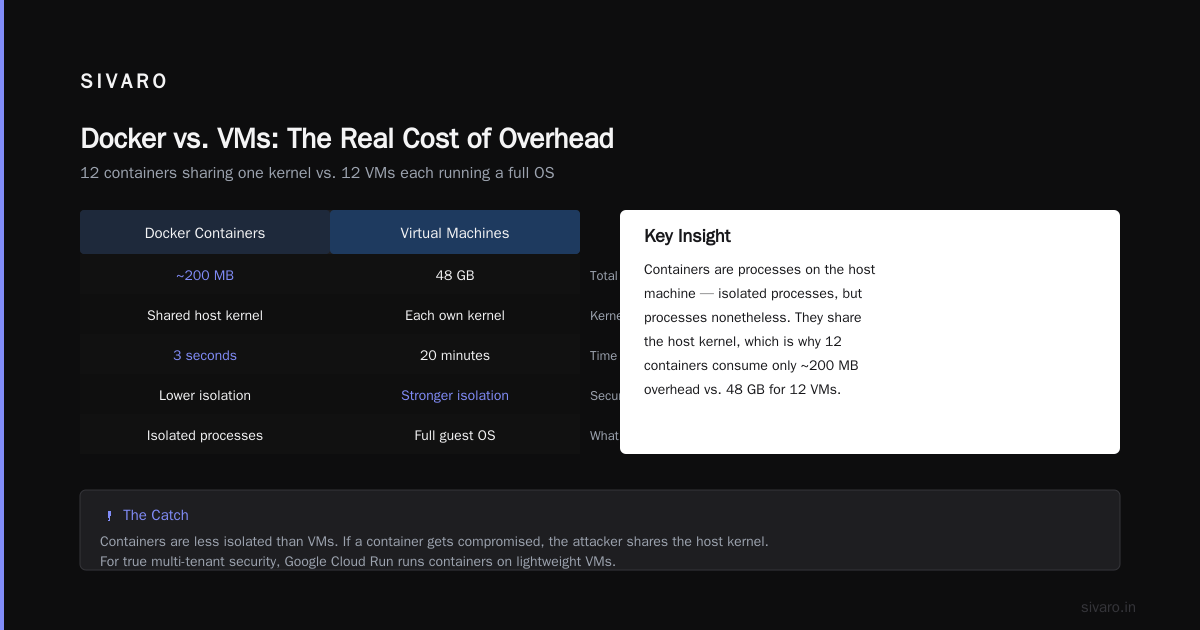Select the Isolated processes cell
Image resolution: width=1200 pixels, height=630 pixels.
(205, 435)
